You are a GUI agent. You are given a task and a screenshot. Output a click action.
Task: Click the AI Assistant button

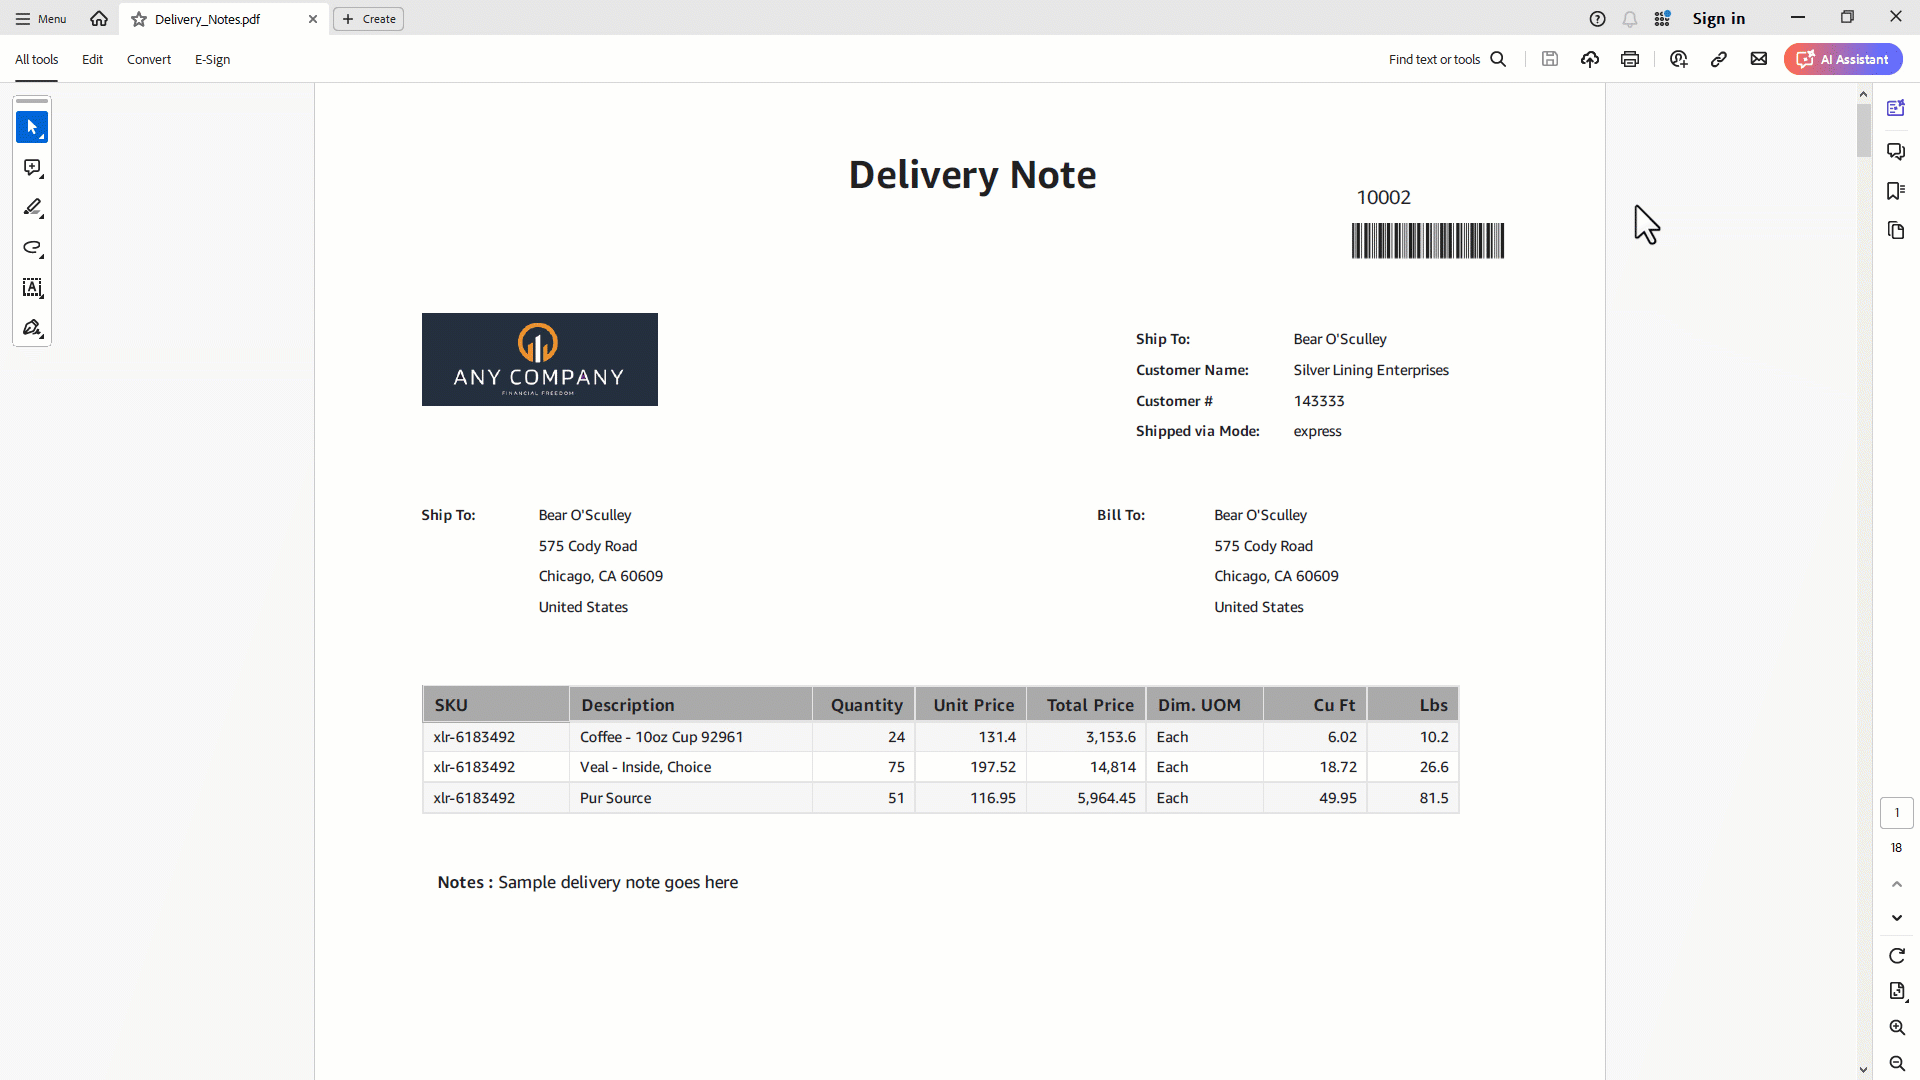(x=1842, y=59)
